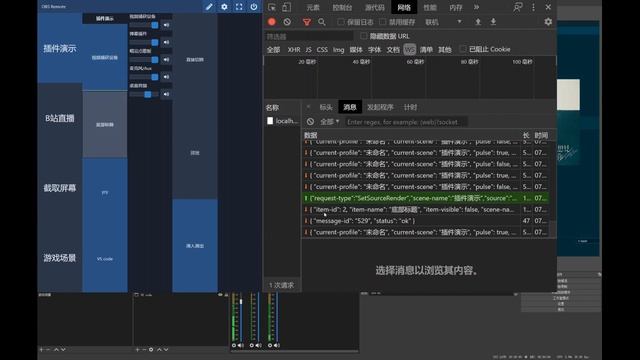The image size is (640, 360).
Task: Open the 标头 details tab
Action: 326,107
